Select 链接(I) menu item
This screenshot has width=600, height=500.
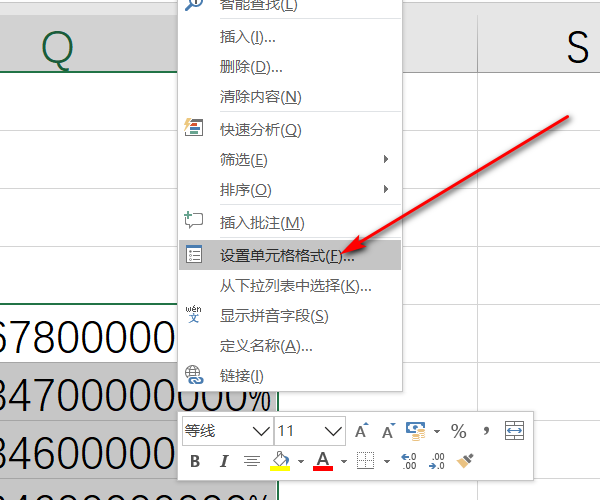click(x=290, y=376)
